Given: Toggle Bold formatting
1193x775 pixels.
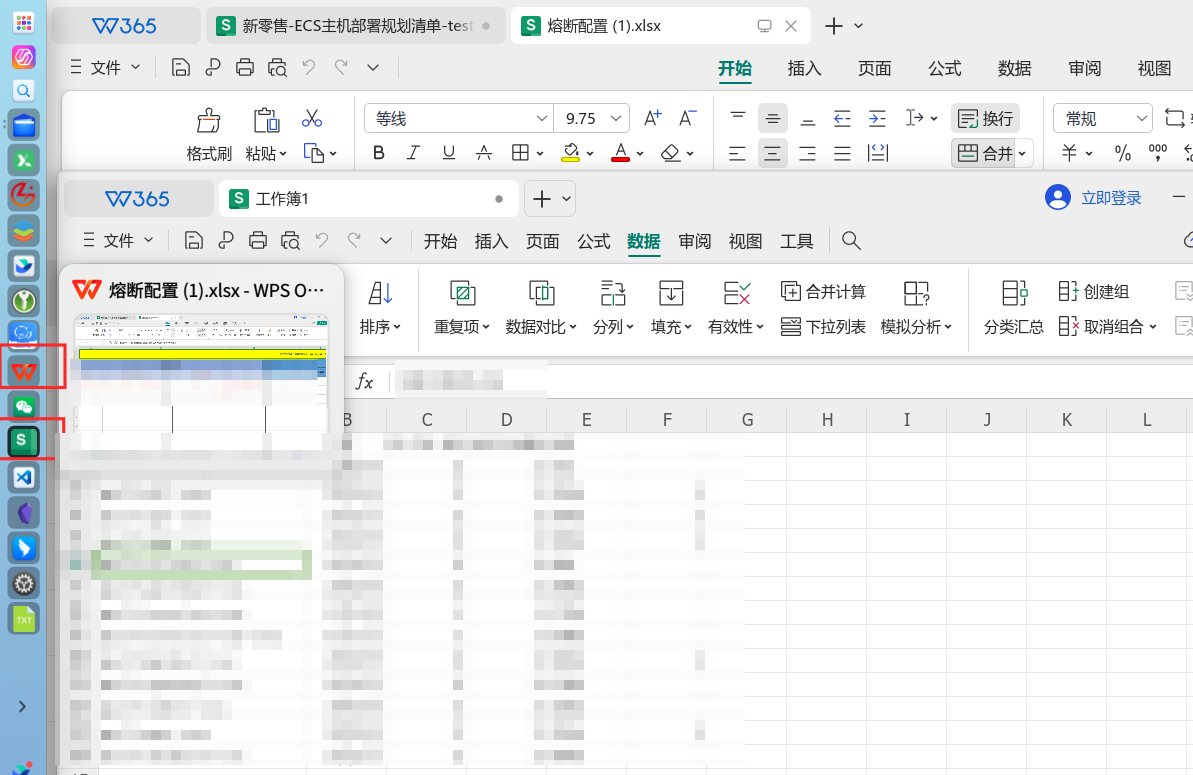Looking at the screenshot, I should pos(379,153).
